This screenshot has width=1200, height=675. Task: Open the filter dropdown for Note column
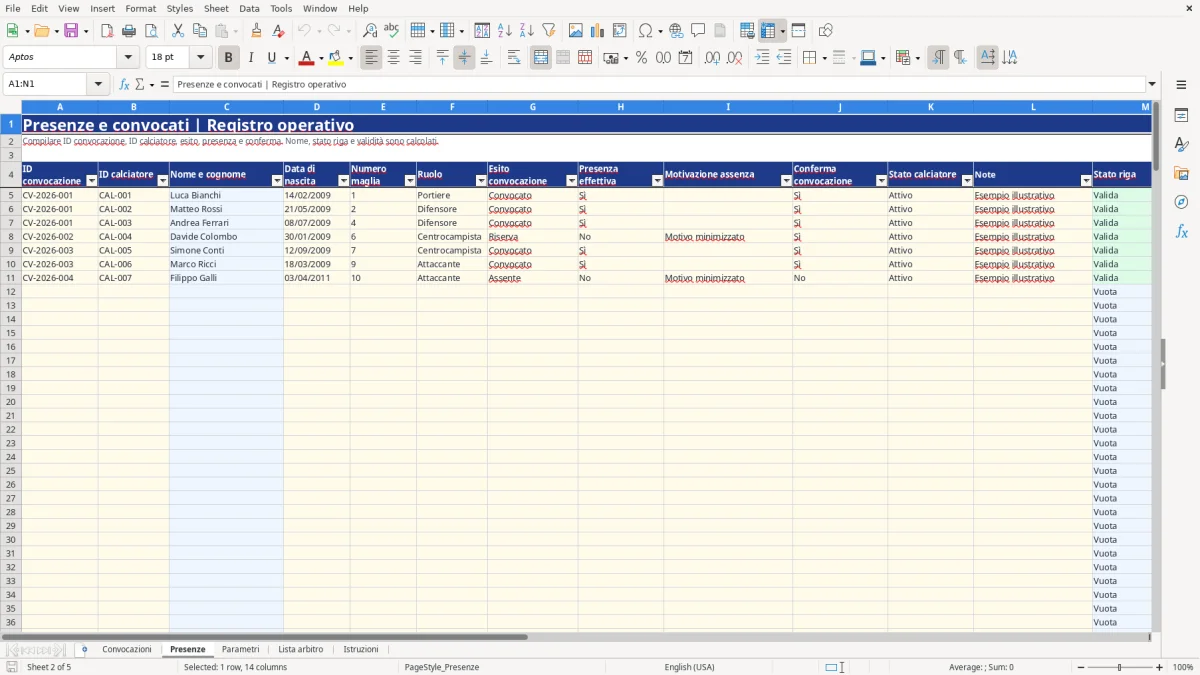coord(1086,181)
